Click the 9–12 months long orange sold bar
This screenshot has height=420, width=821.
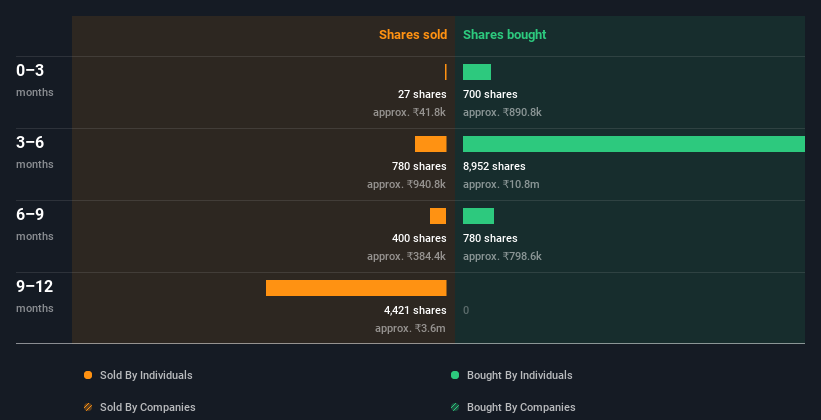(356, 288)
